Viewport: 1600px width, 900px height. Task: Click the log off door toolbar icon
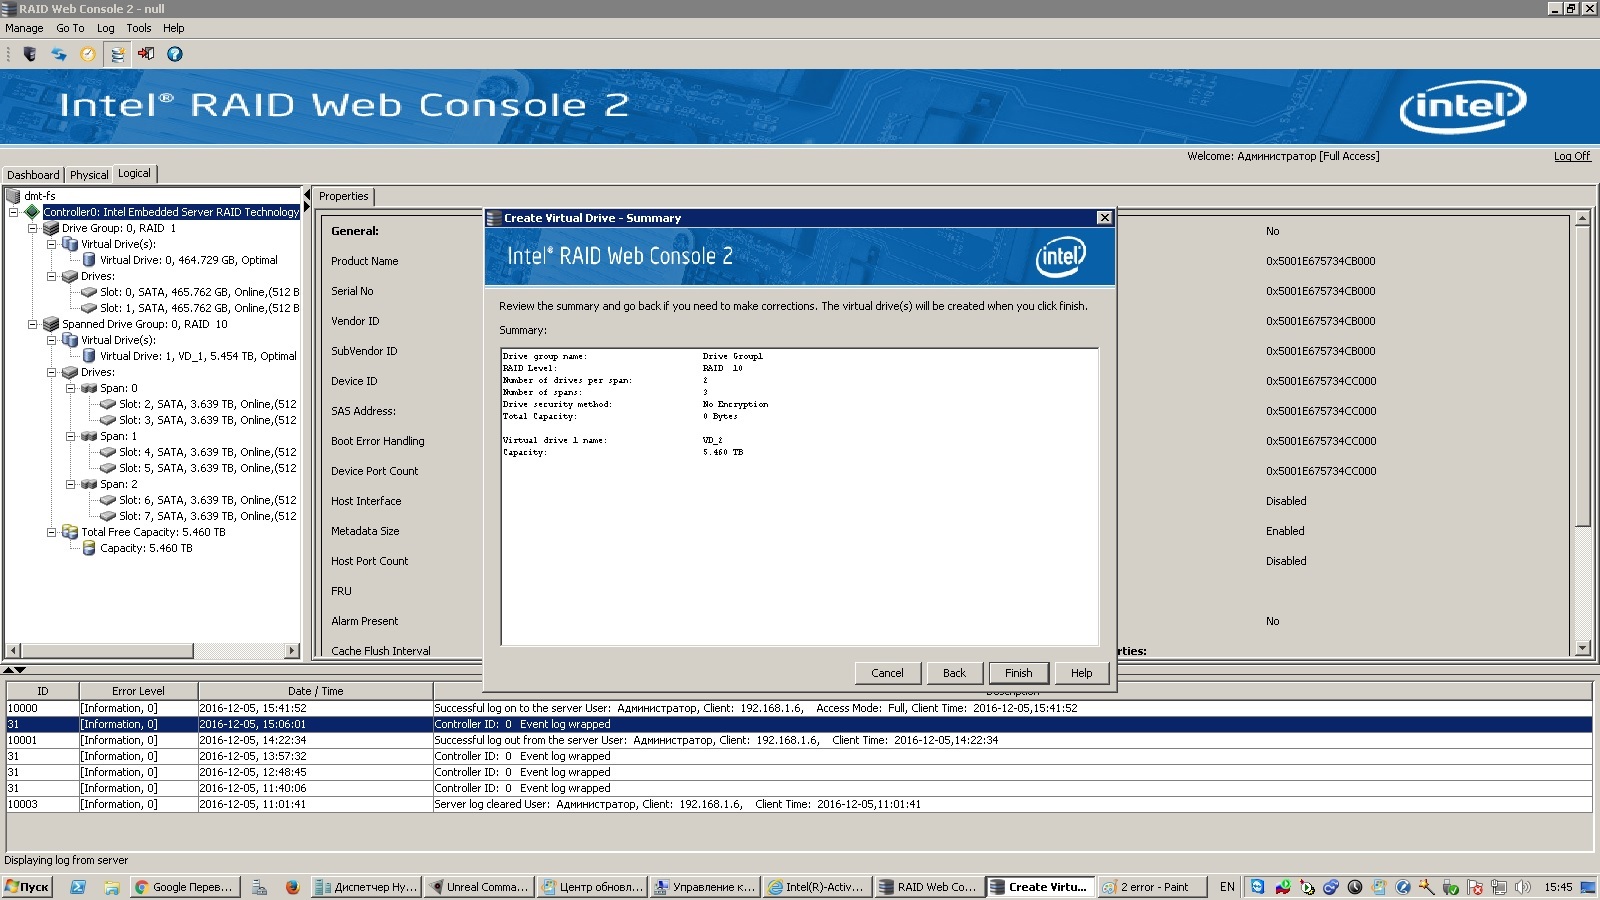point(146,54)
